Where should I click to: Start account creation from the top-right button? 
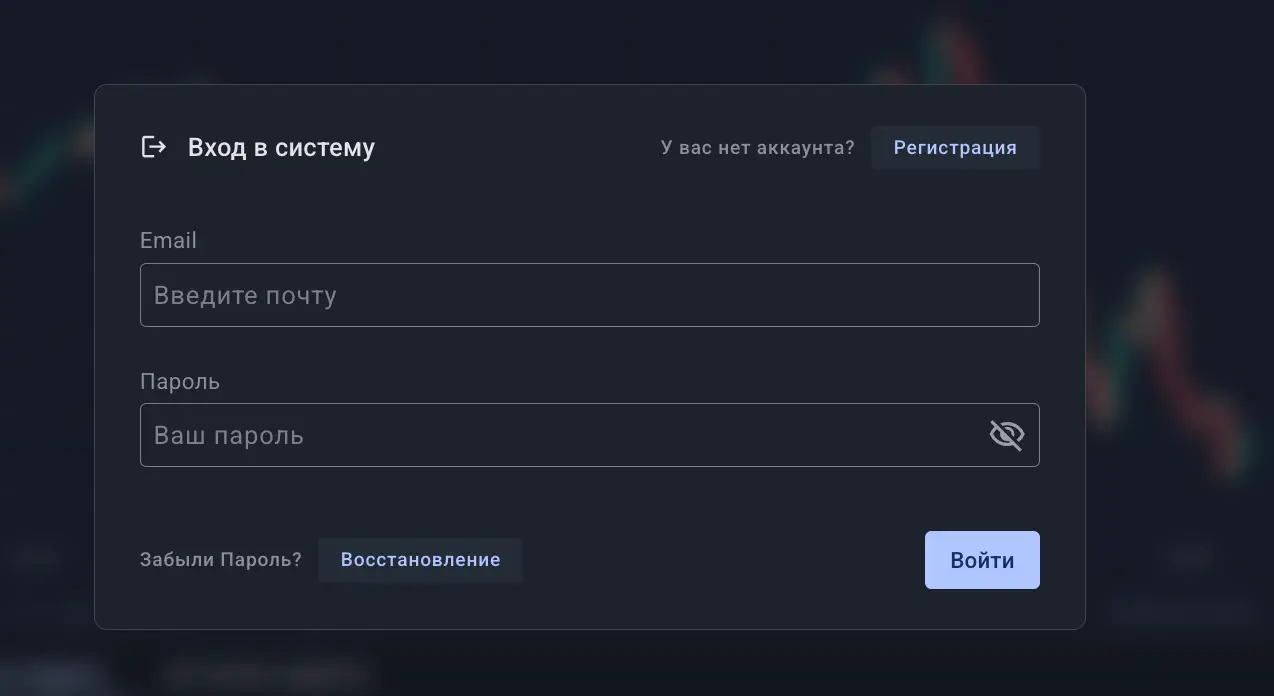[x=954, y=147]
